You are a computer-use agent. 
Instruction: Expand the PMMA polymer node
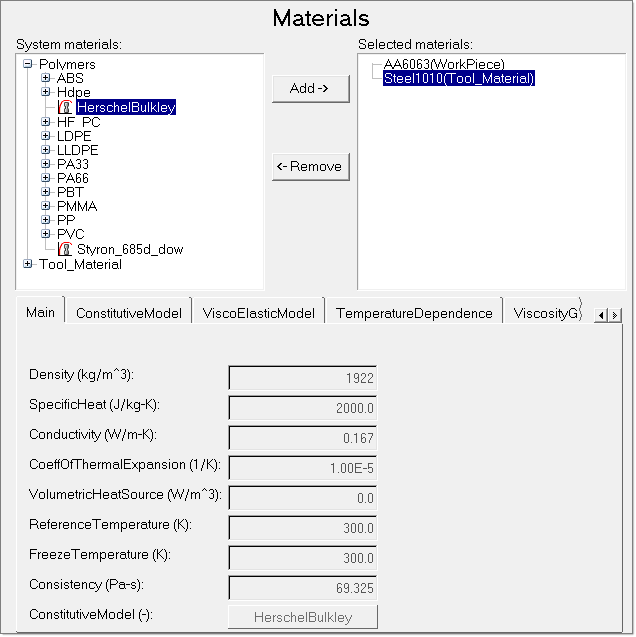click(x=45, y=206)
